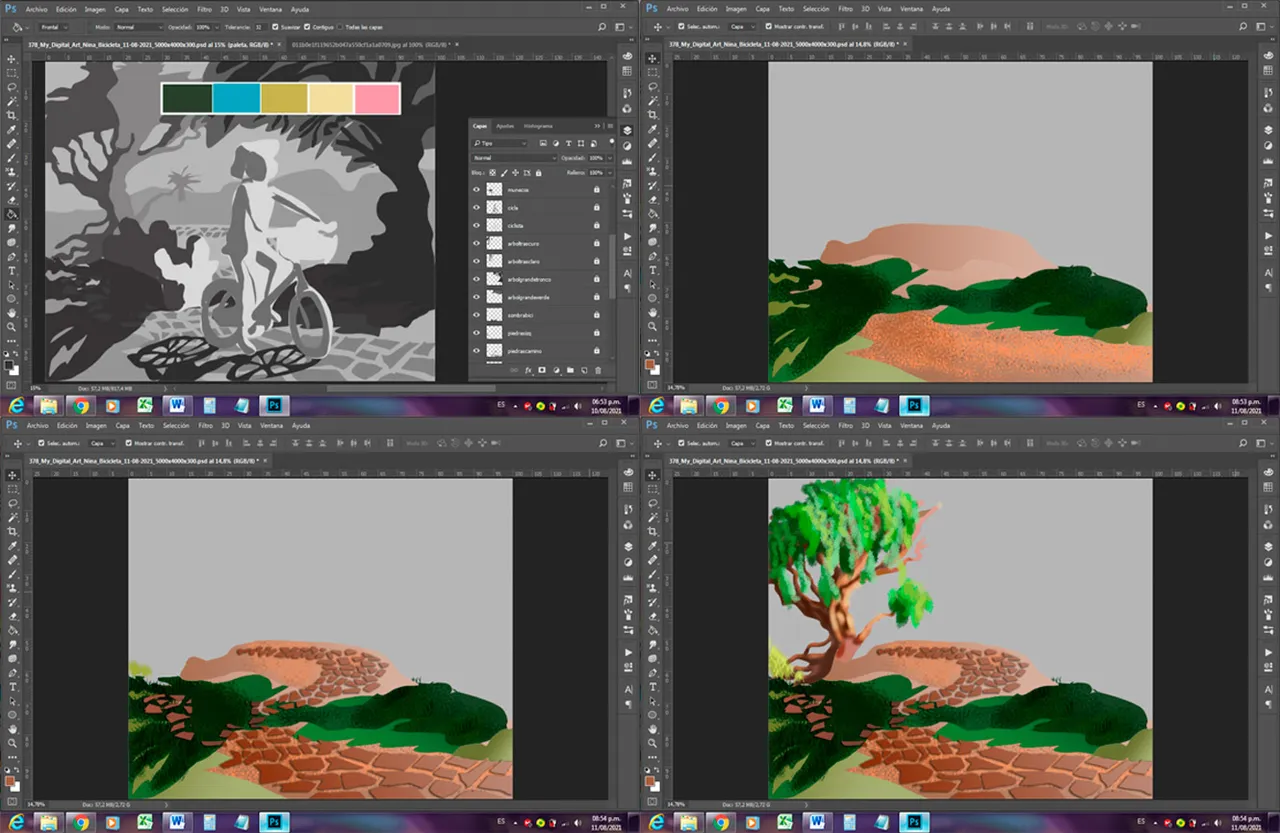Lock all on the Bloq row in Capas
The height and width of the screenshot is (833, 1280).
(538, 173)
